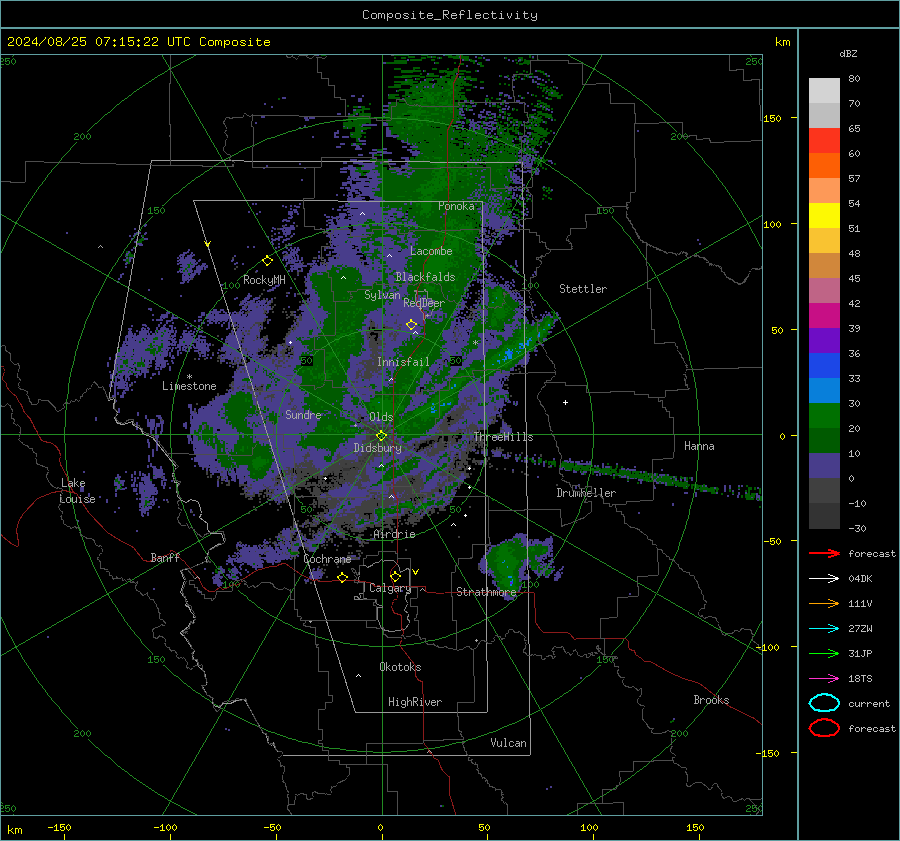Click the Drumheller town label
The width and height of the screenshot is (900, 841).
[x=586, y=493]
